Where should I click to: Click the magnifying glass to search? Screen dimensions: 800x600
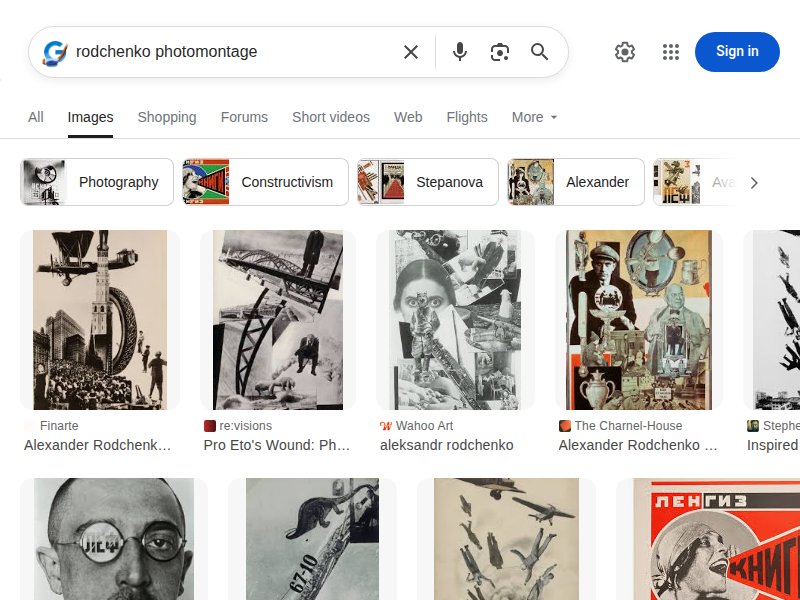point(540,51)
